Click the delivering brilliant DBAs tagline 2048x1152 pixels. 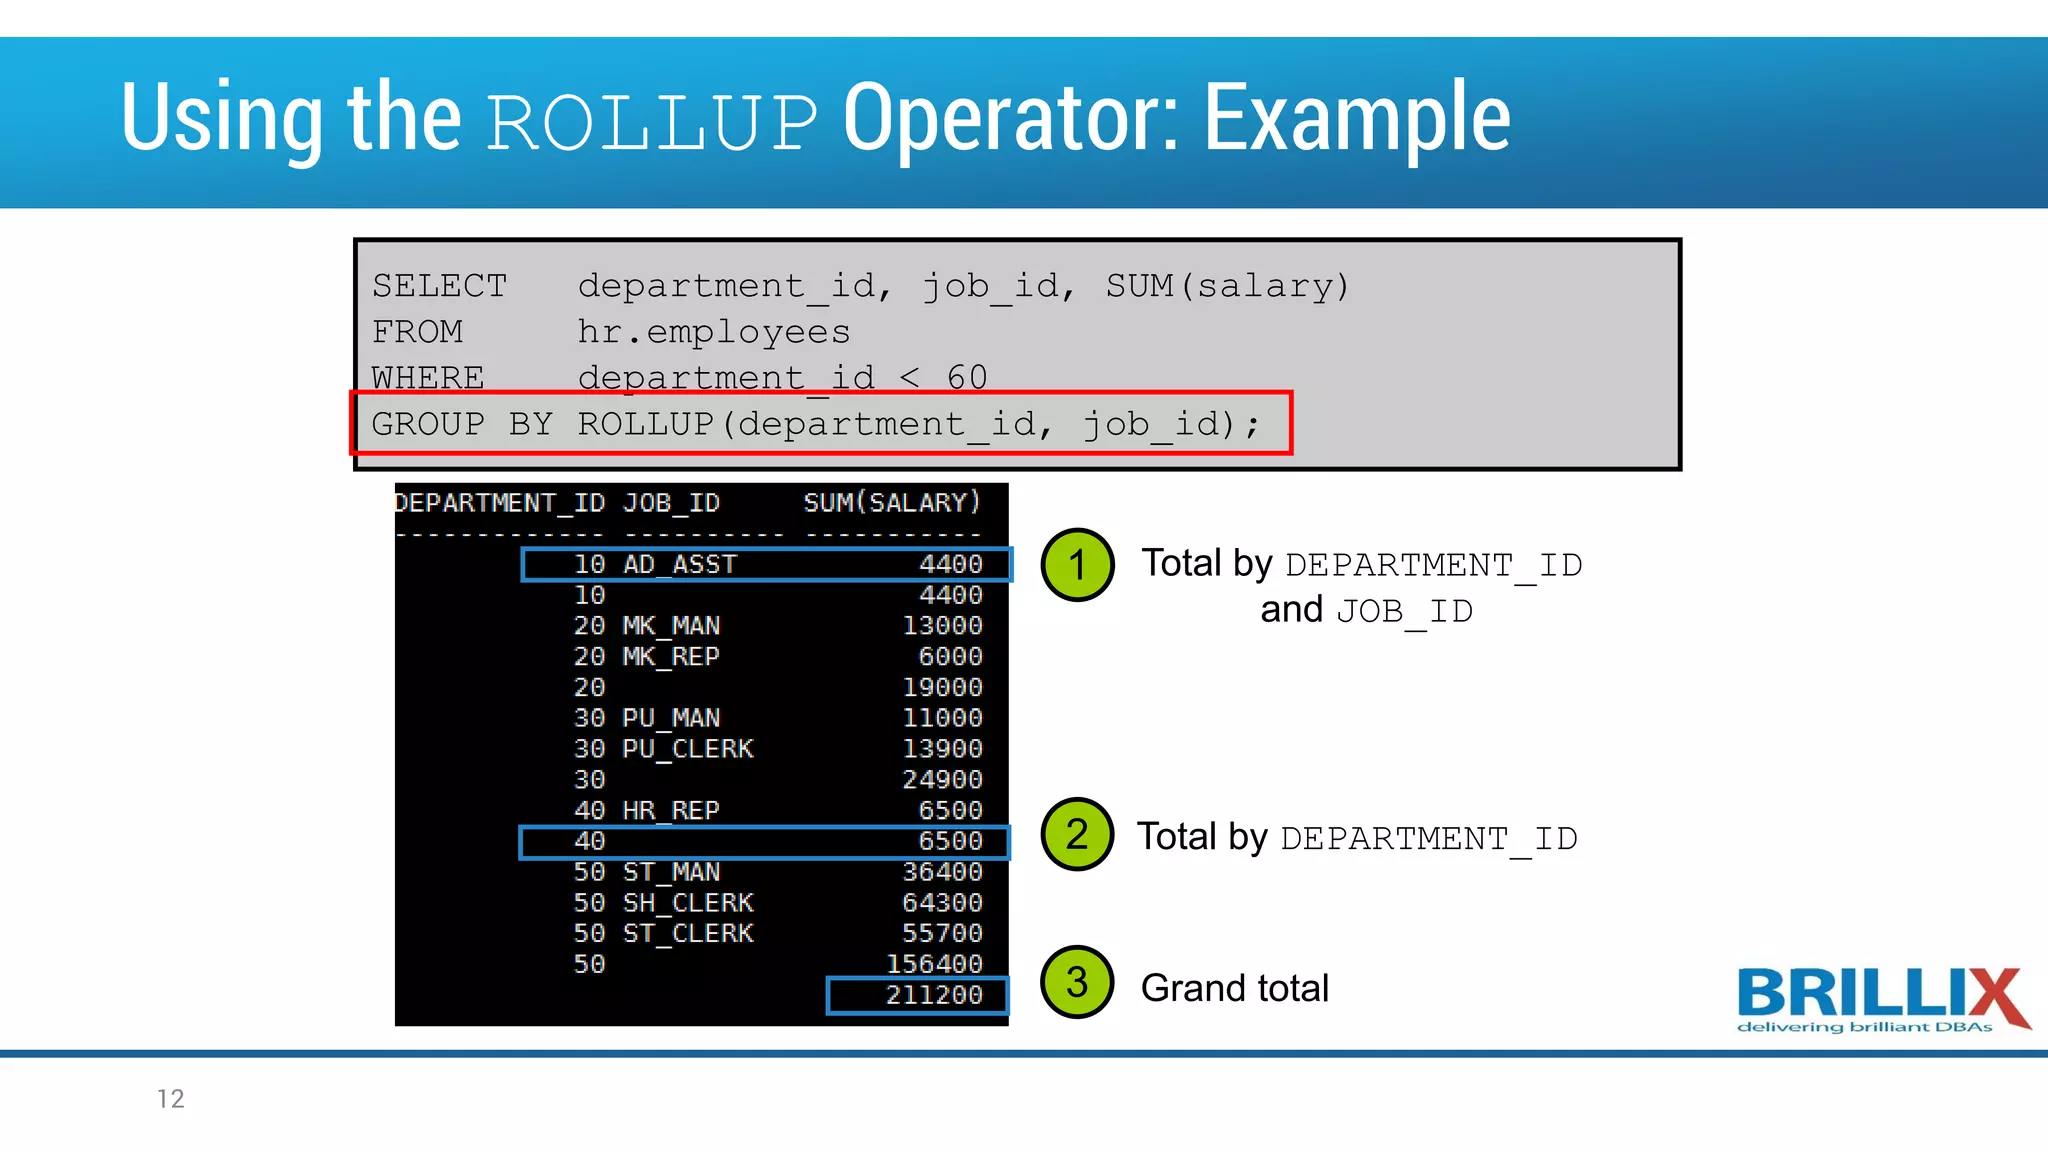1864,1027
